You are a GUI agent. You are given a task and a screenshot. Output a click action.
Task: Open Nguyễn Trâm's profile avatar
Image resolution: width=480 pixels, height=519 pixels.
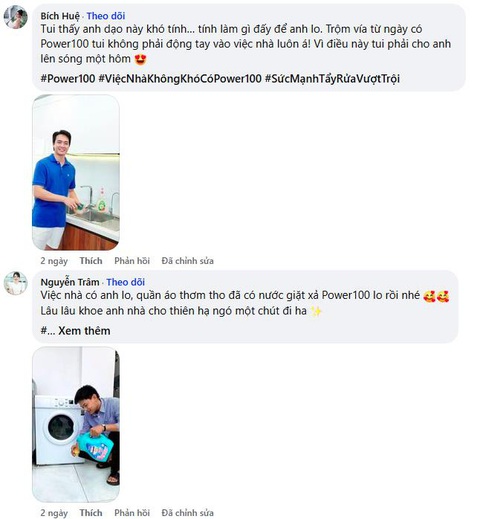pos(15,283)
